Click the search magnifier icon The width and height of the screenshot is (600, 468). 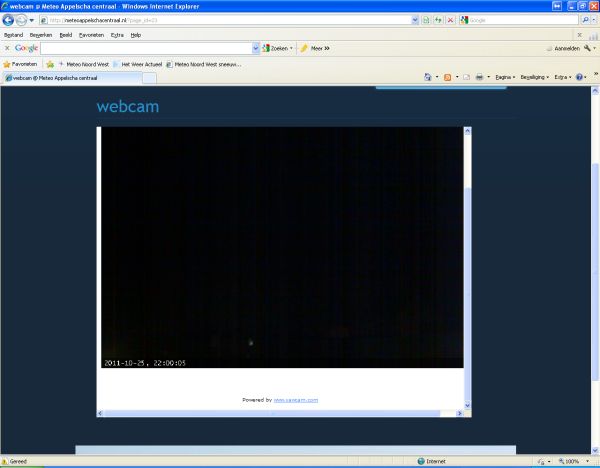585,20
